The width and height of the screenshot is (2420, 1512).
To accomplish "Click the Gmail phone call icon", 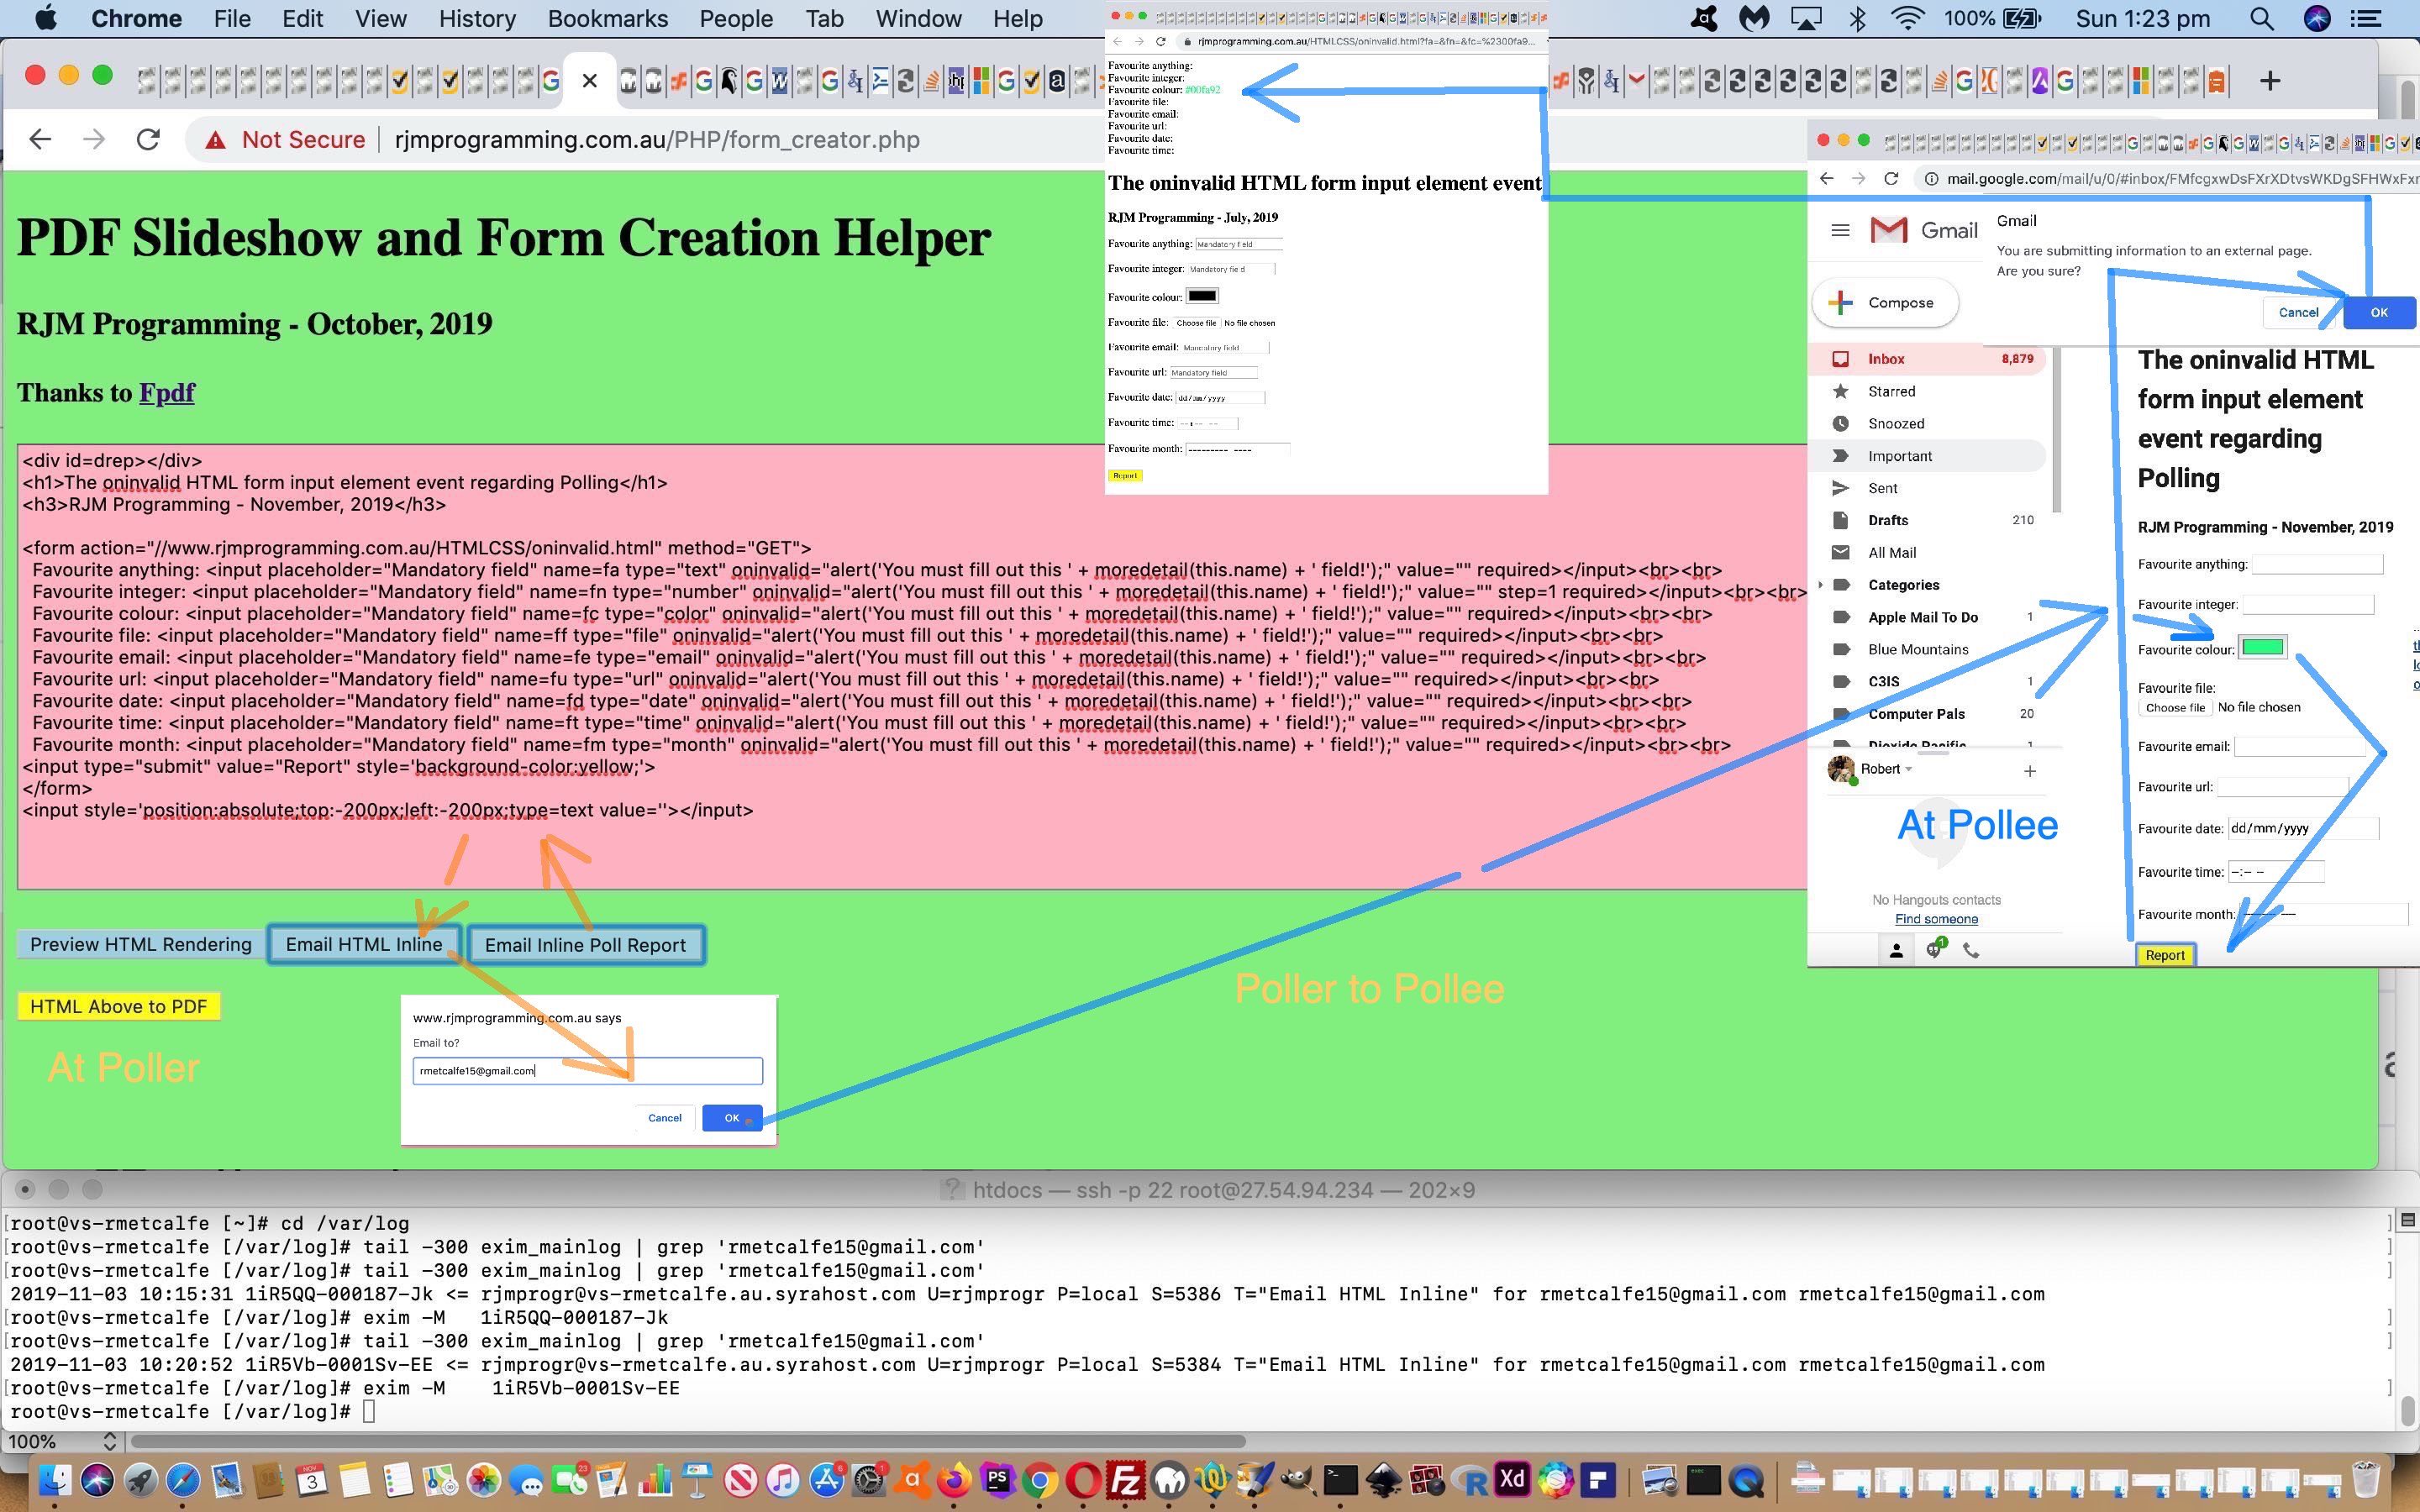I will point(1971,951).
